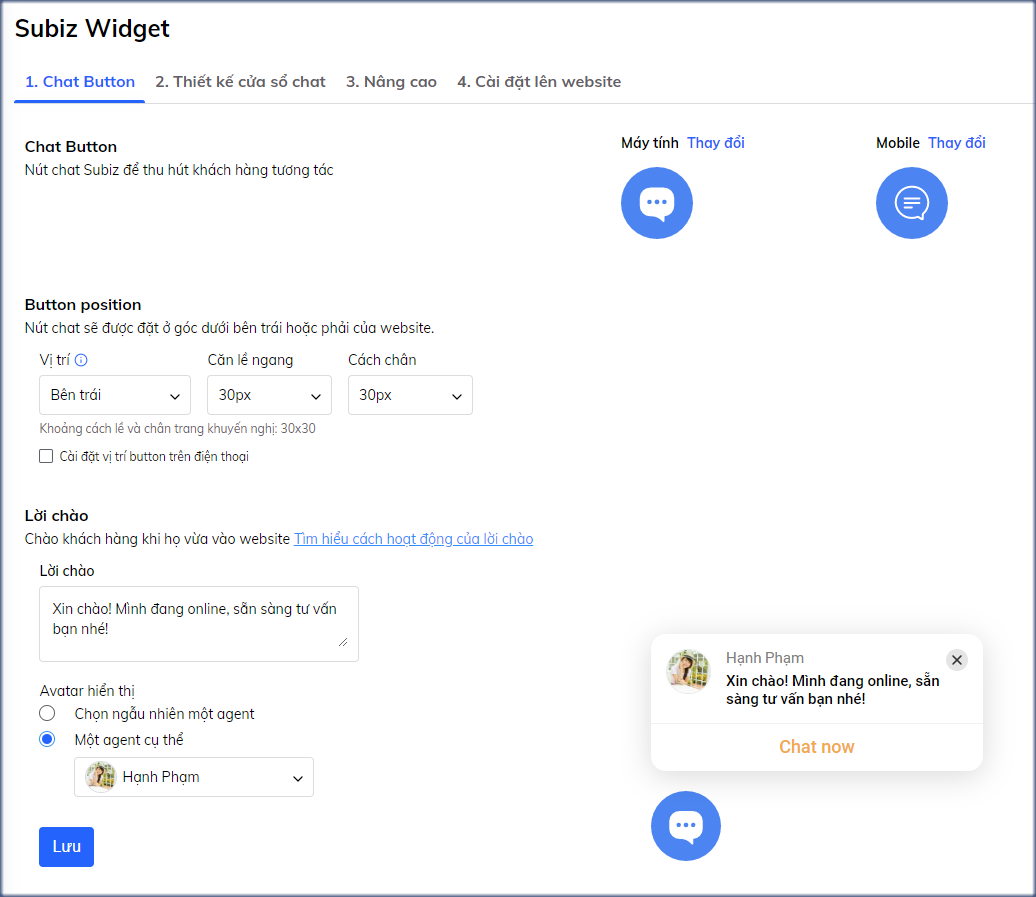Click Chat now in the greeting preview

pos(816,746)
